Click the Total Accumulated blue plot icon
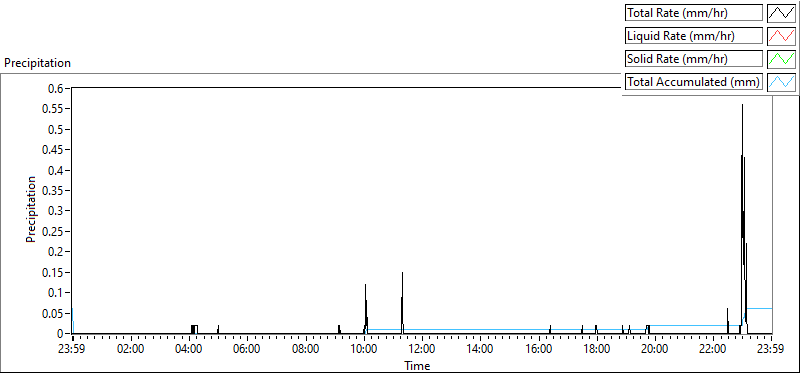Image resolution: width=800 pixels, height=373 pixels. [x=781, y=82]
